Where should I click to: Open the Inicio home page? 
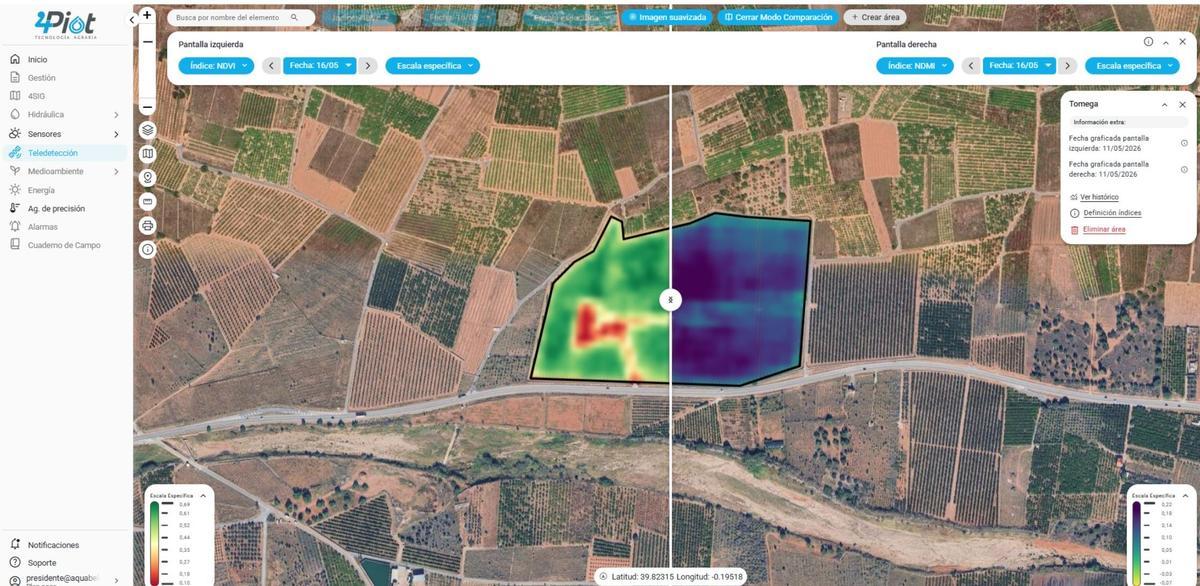tap(37, 59)
